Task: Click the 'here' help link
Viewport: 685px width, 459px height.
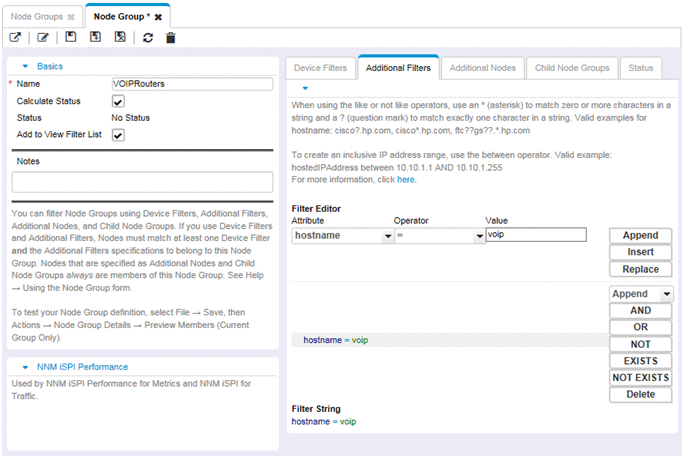Action: 405,180
